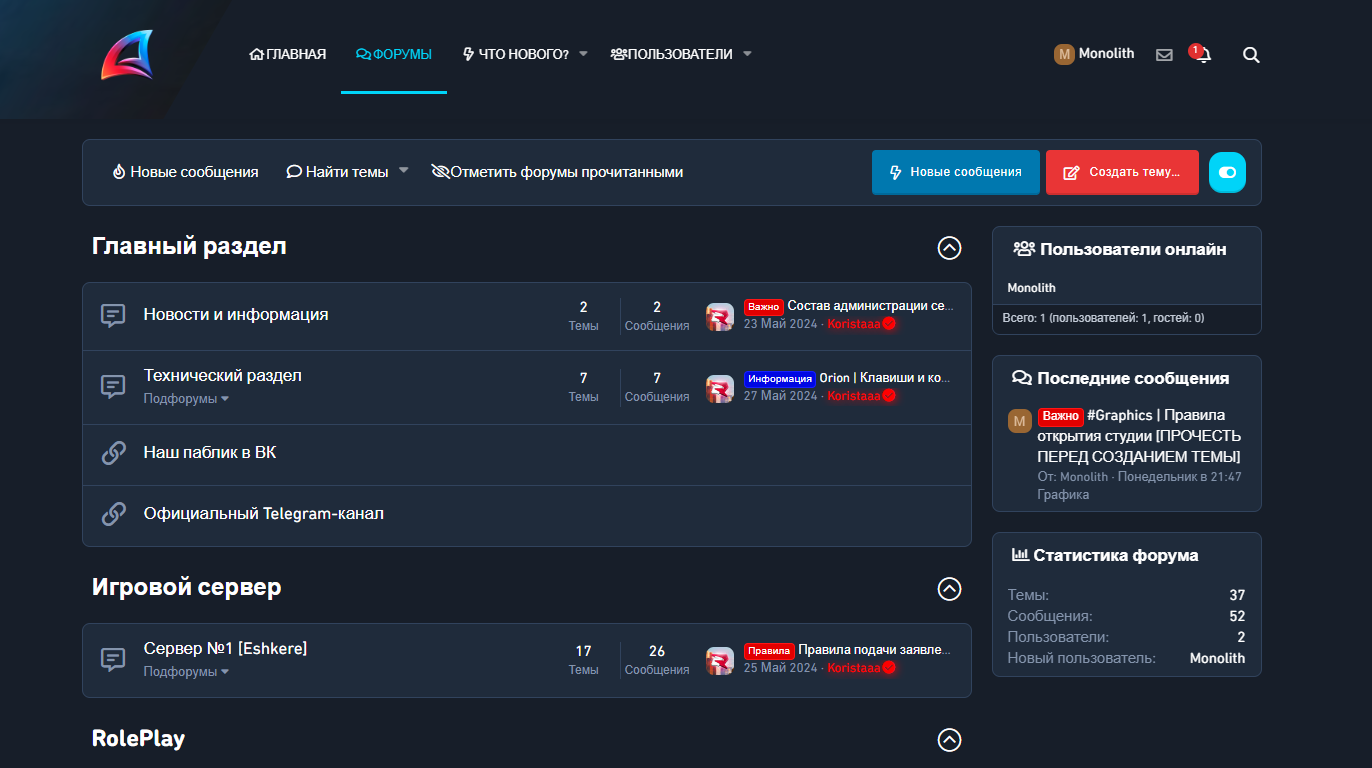Click Monolith avatar in Последние сообщения widget
1372x768 pixels.
pyautogui.click(x=1019, y=421)
